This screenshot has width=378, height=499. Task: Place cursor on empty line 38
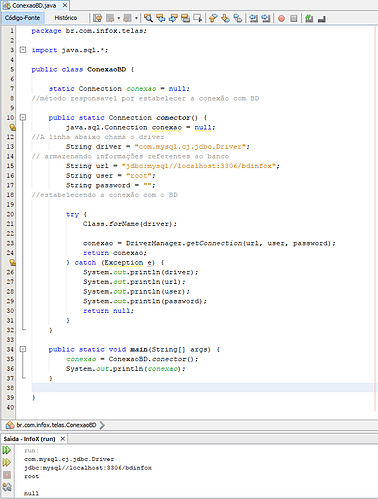click(203, 387)
